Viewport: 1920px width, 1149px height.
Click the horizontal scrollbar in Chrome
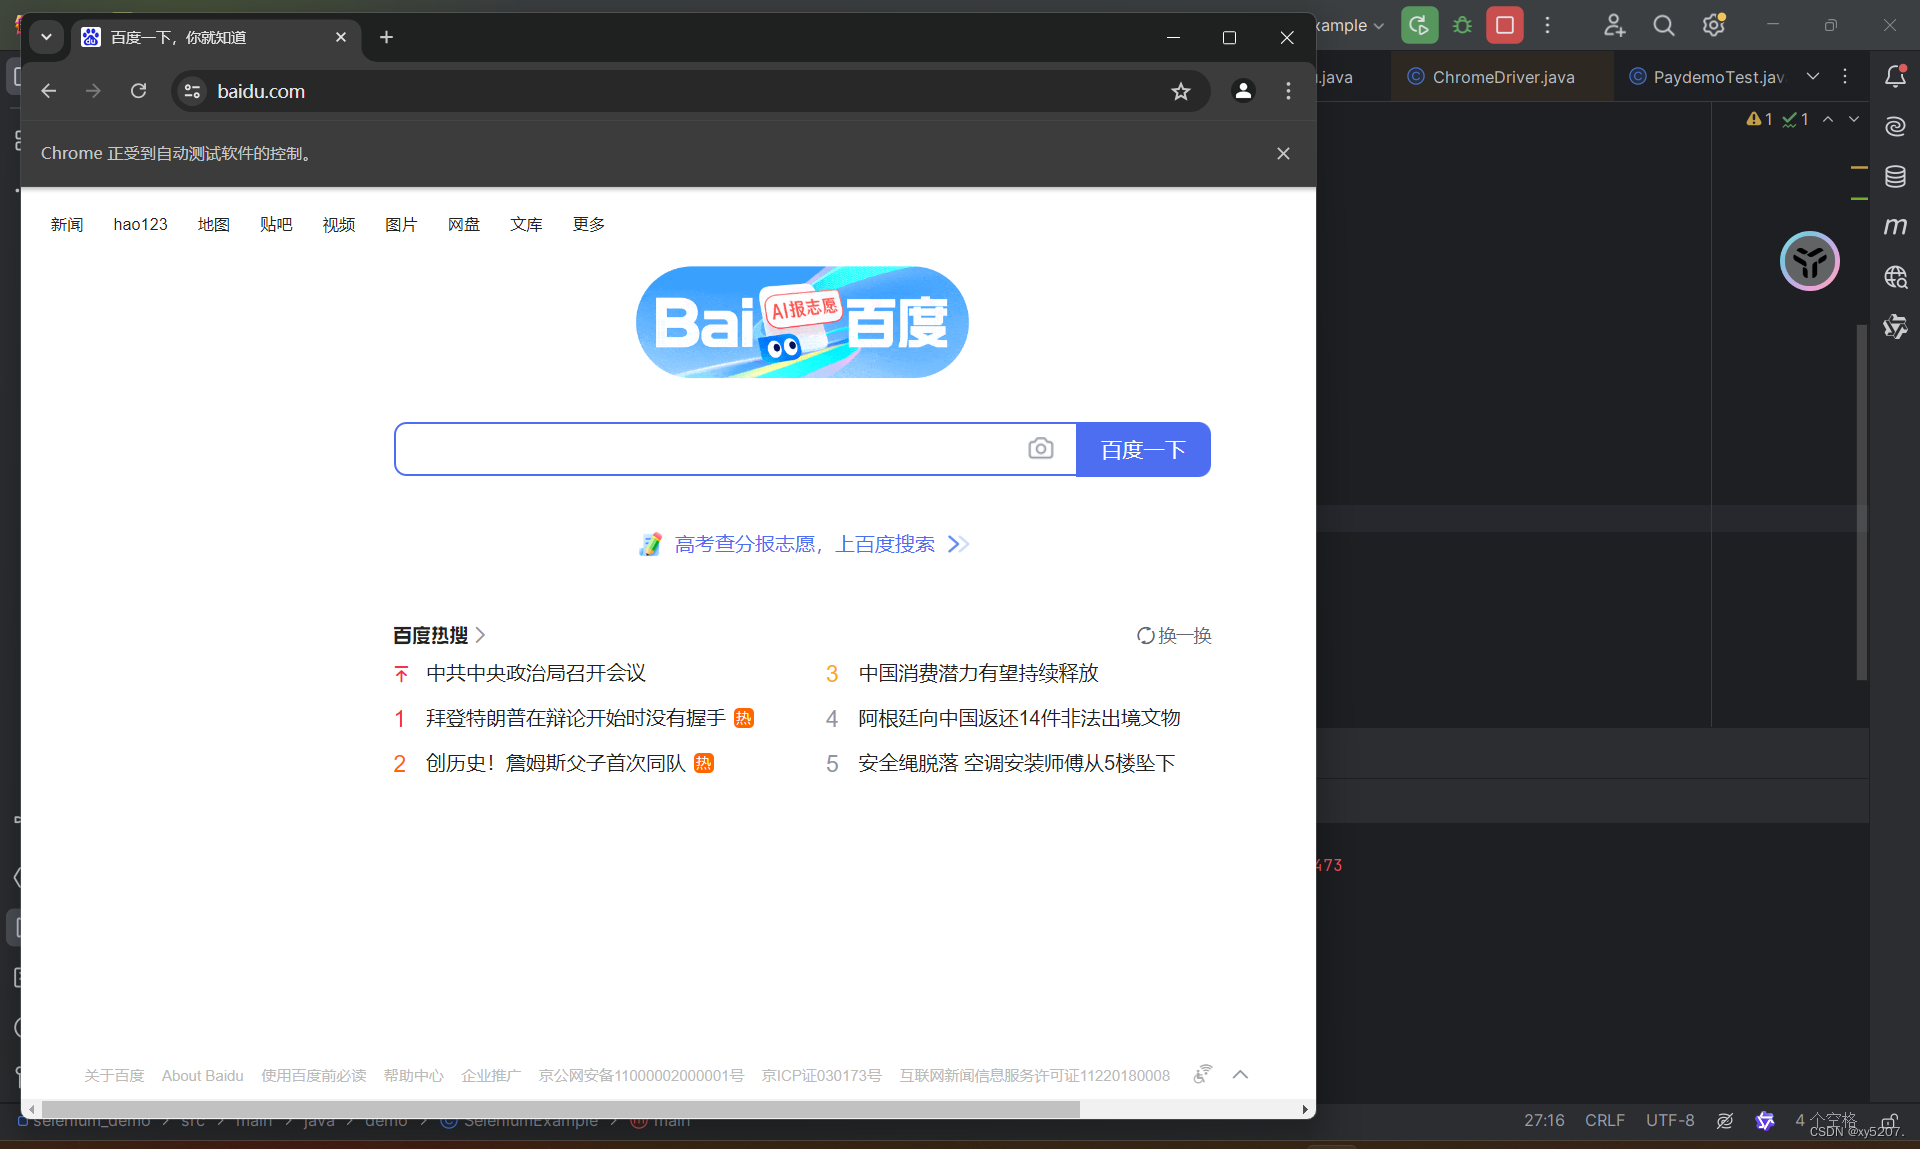click(559, 1109)
